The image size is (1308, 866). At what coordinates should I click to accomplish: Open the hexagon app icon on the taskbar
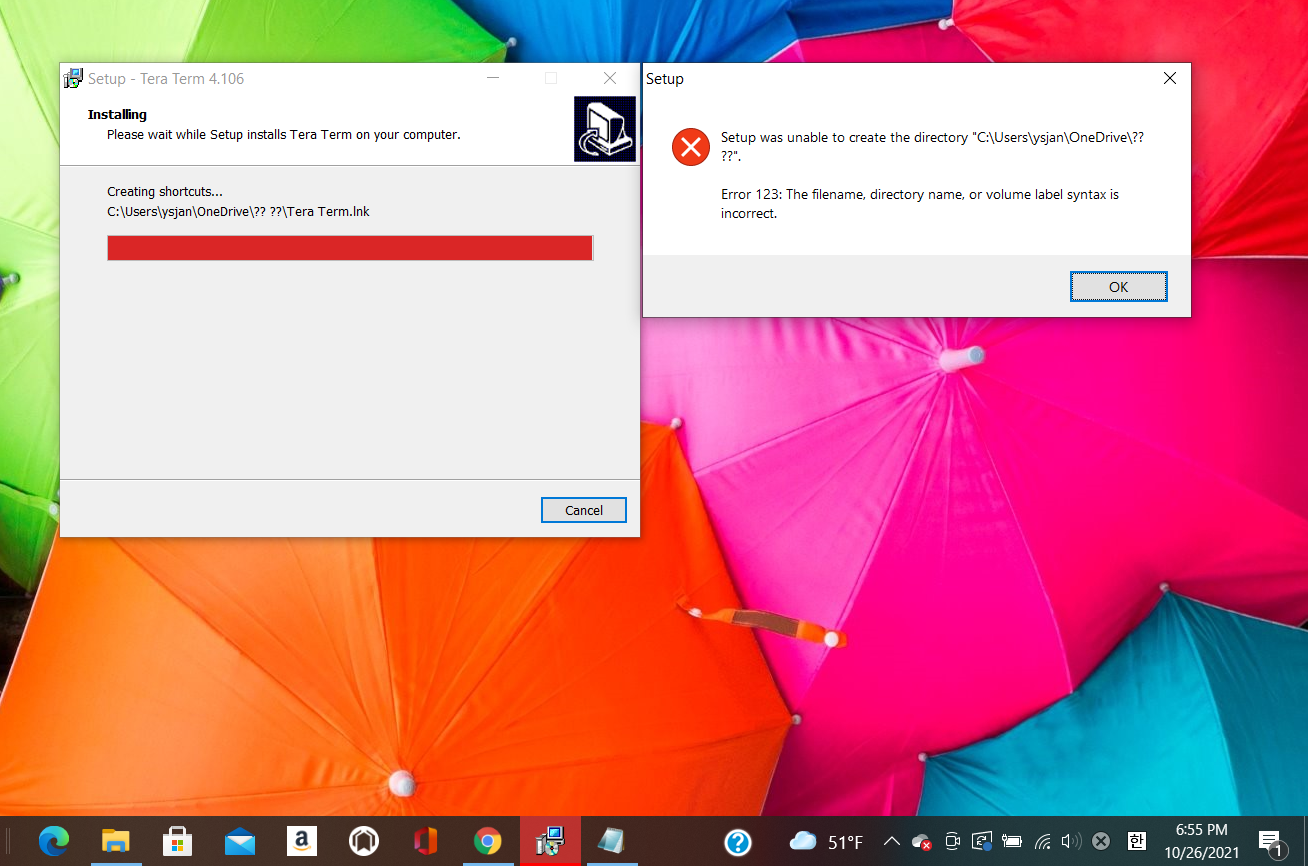[x=364, y=841]
